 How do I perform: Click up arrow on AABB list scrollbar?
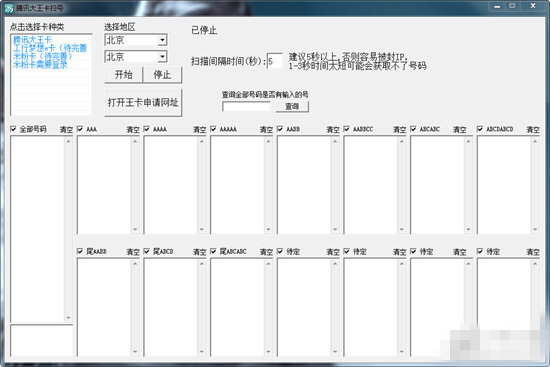(x=335, y=141)
